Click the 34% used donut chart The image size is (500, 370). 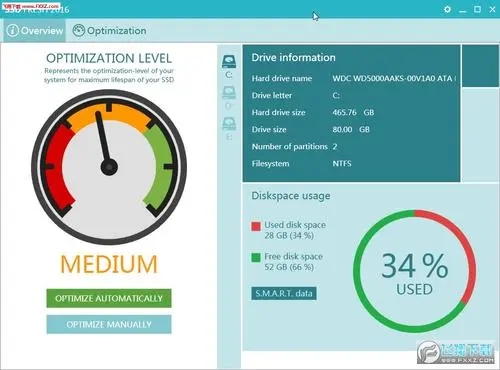pos(414,271)
